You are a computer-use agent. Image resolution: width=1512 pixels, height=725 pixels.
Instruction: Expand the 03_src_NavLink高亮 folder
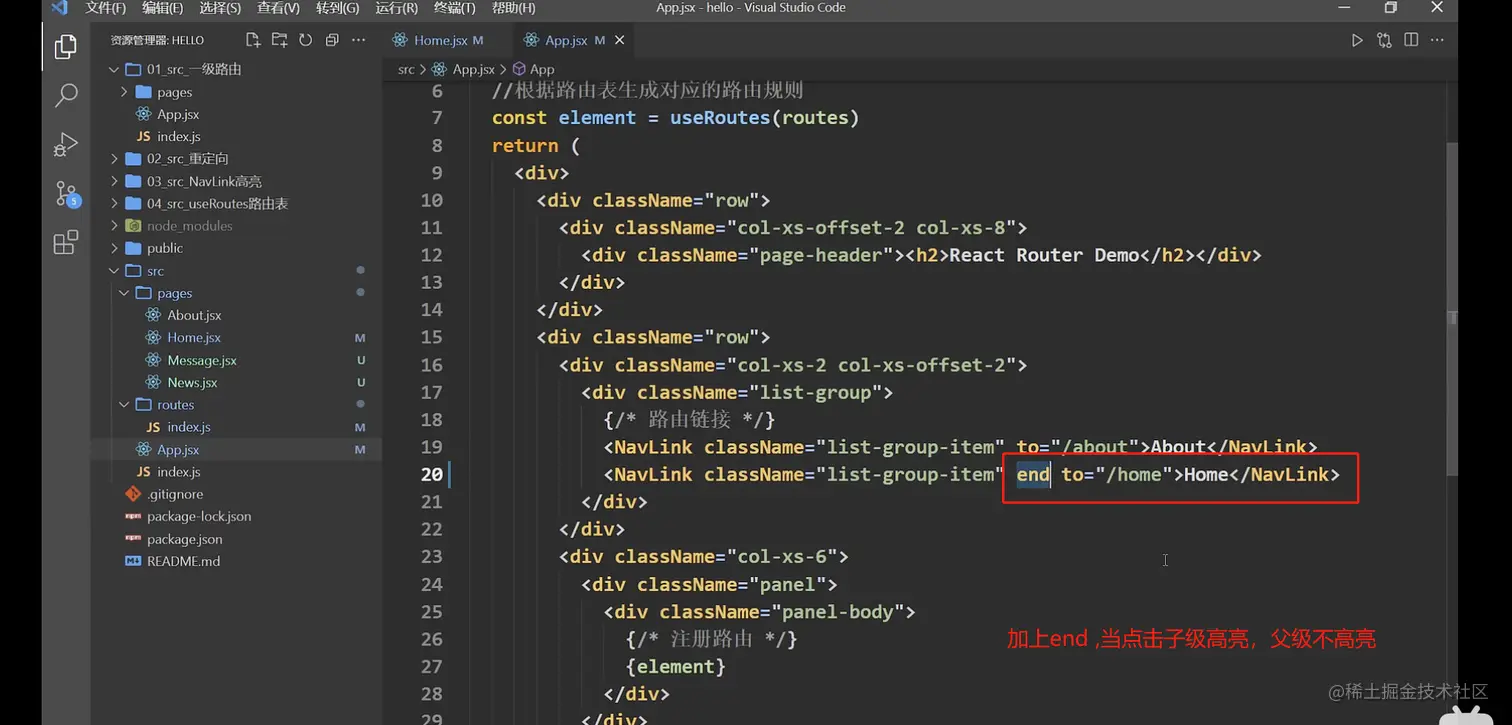click(113, 181)
